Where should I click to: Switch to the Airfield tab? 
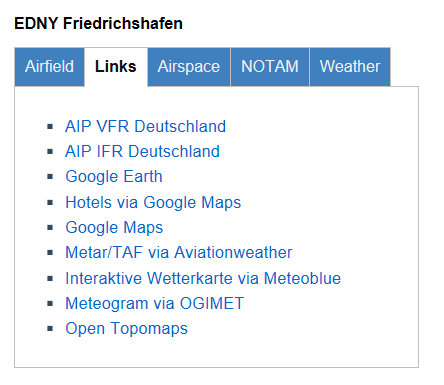49,67
